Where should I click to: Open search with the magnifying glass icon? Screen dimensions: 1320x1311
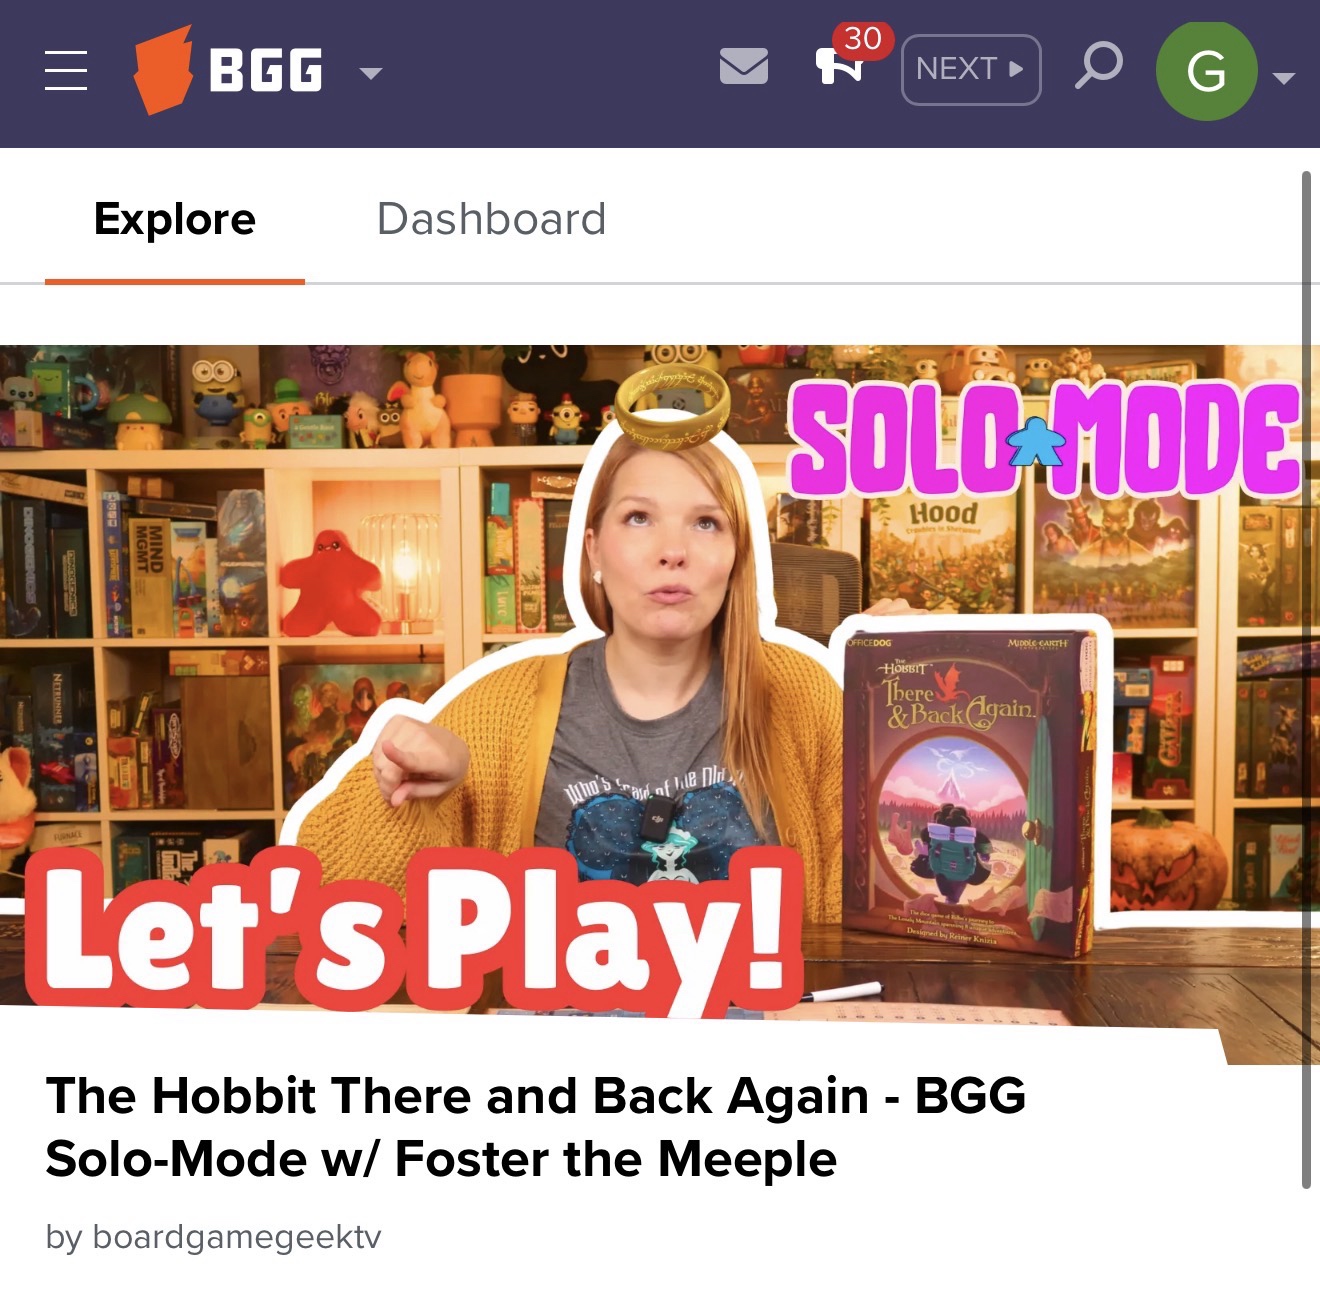pos(1099,66)
